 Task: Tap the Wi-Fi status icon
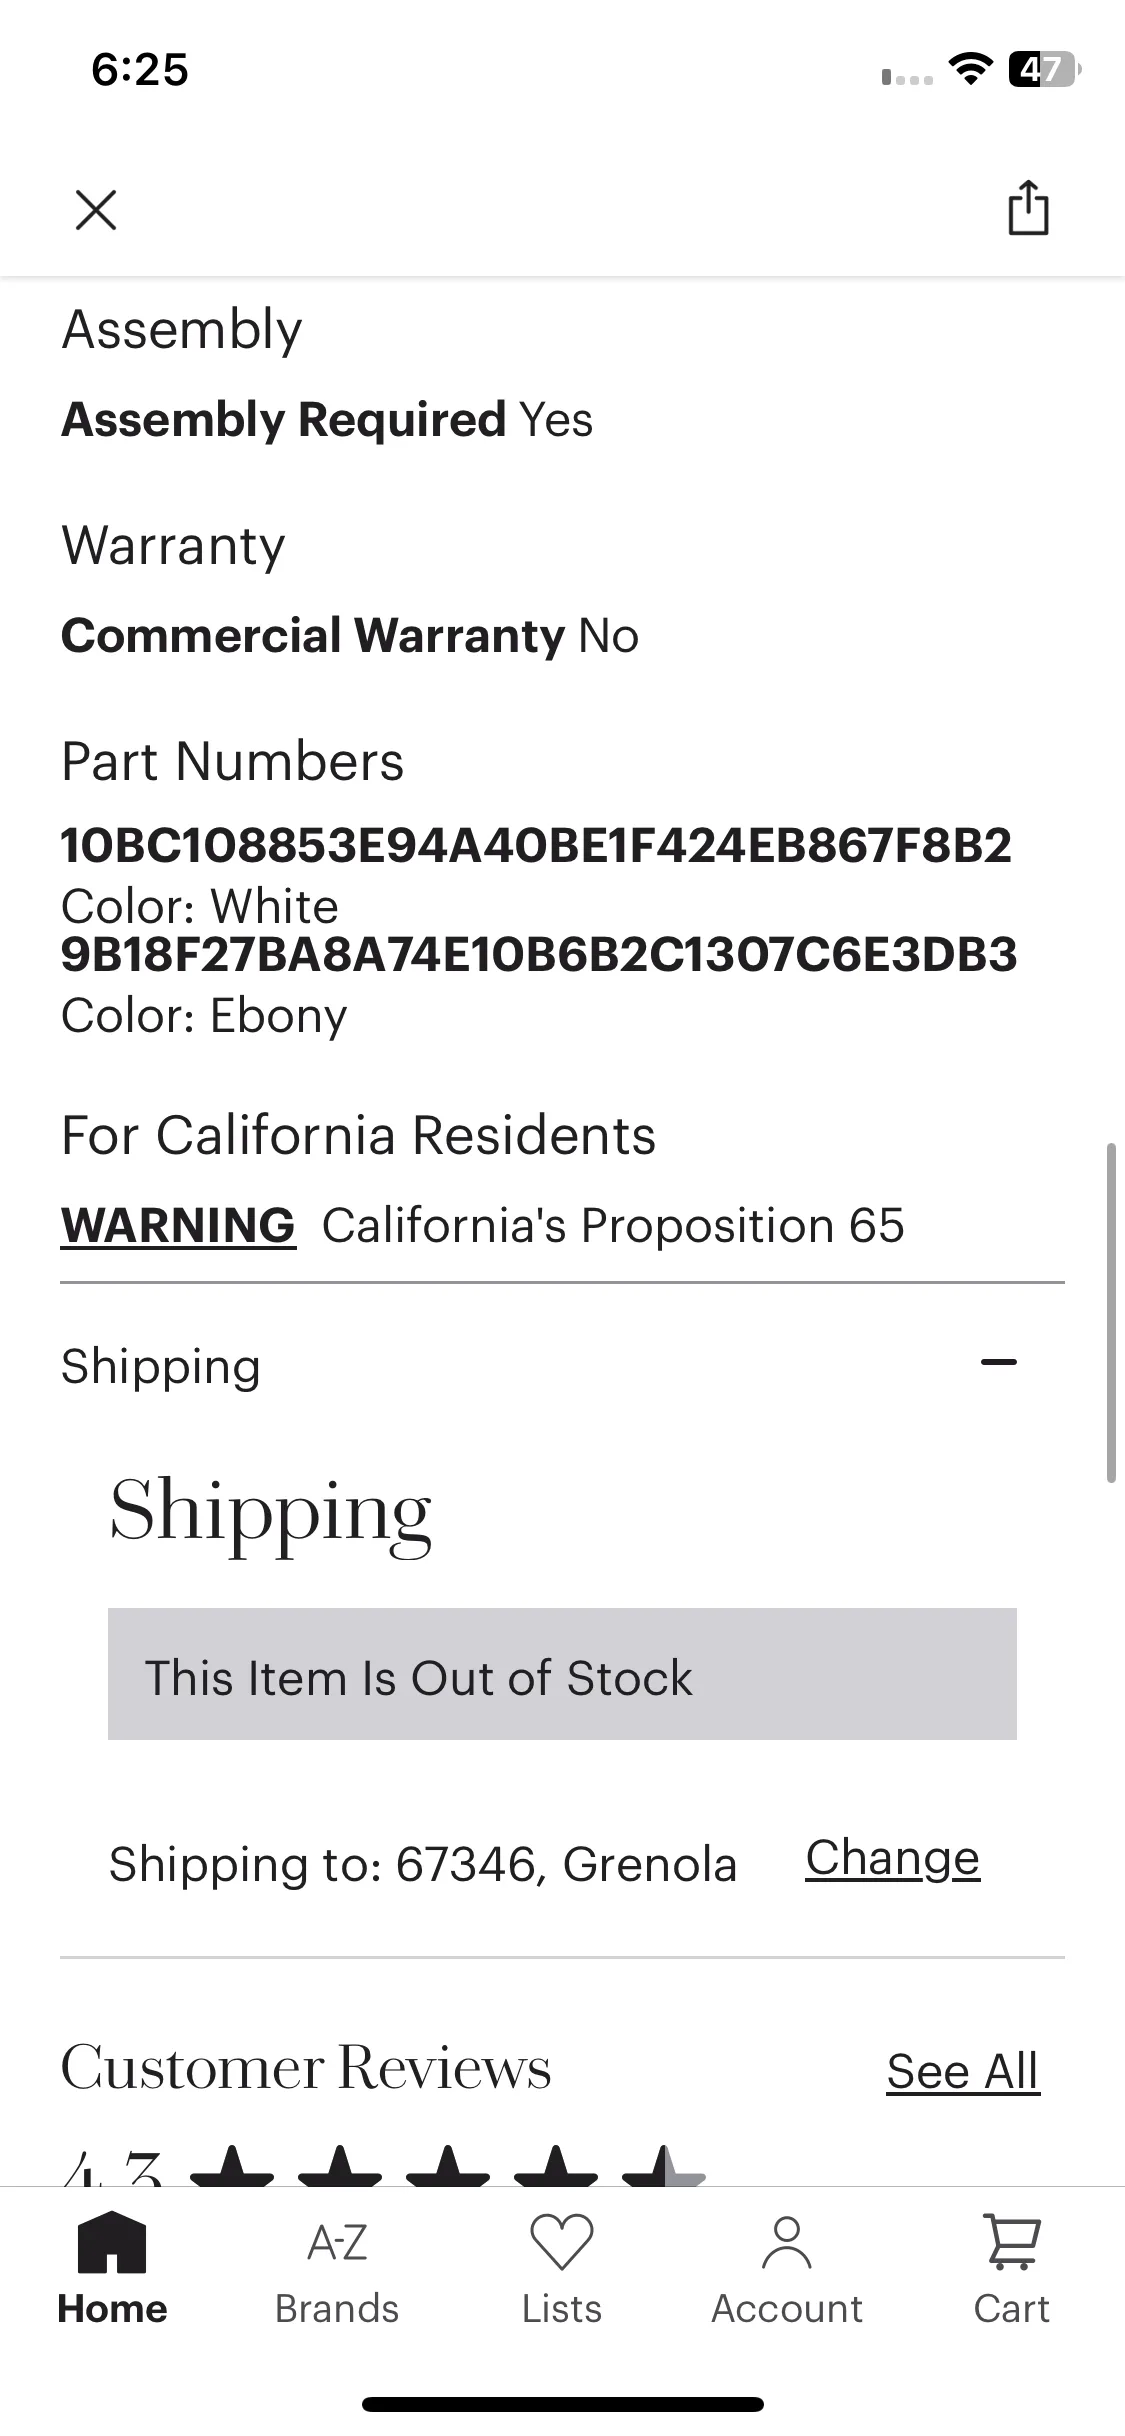point(969,70)
